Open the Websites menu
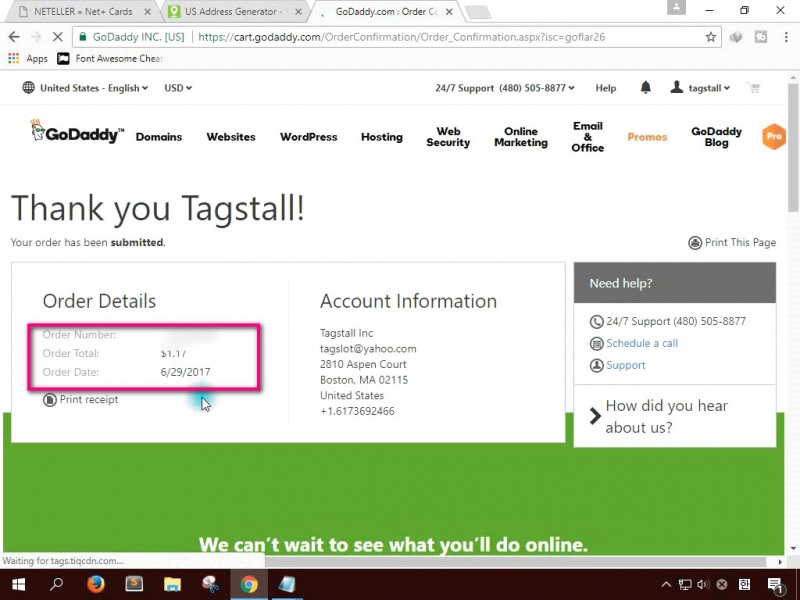The width and height of the screenshot is (800, 600). (231, 137)
